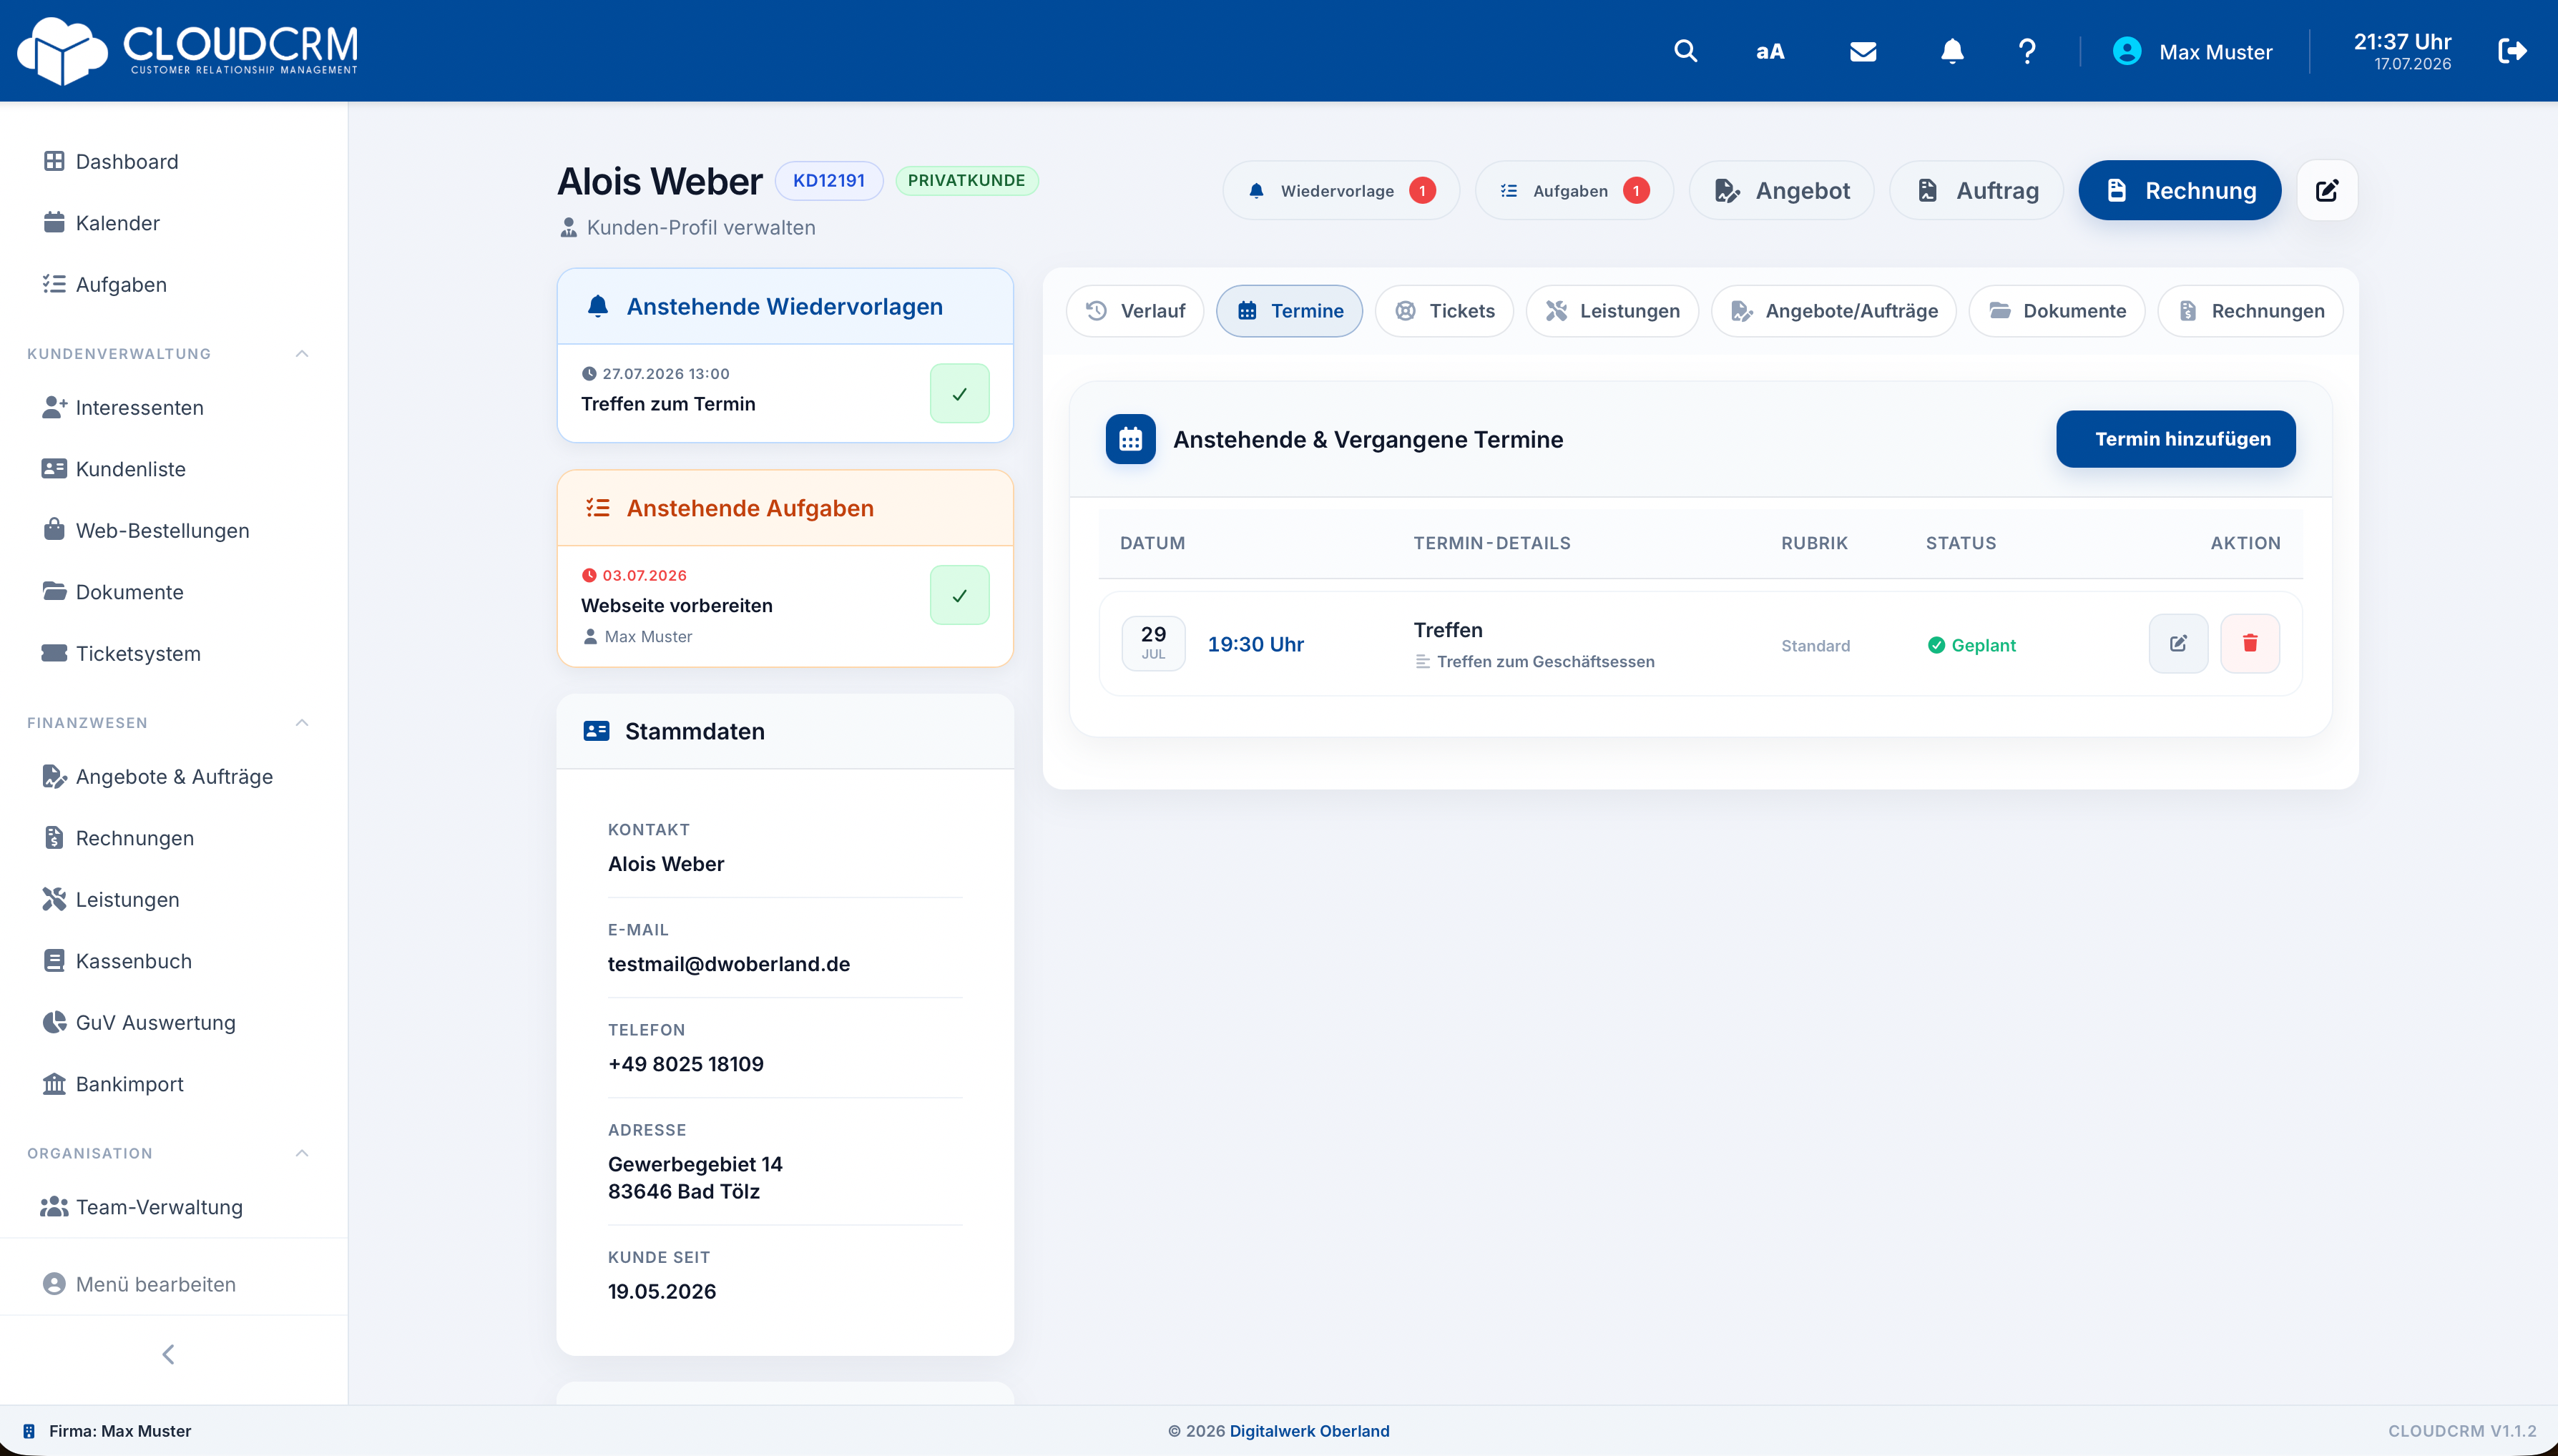The width and height of the screenshot is (2558, 1456).
Task: Collapse sidebar with left arrow
Action: click(x=168, y=1354)
